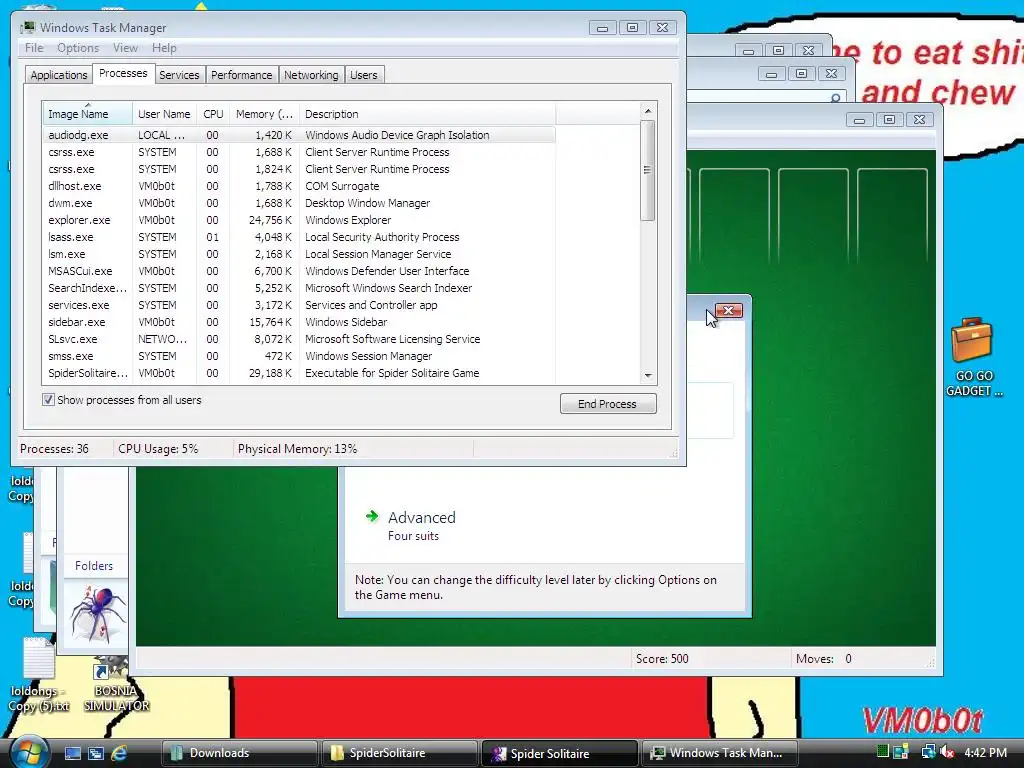
Task: Select SearchIndexer process row
Action: pos(299,288)
